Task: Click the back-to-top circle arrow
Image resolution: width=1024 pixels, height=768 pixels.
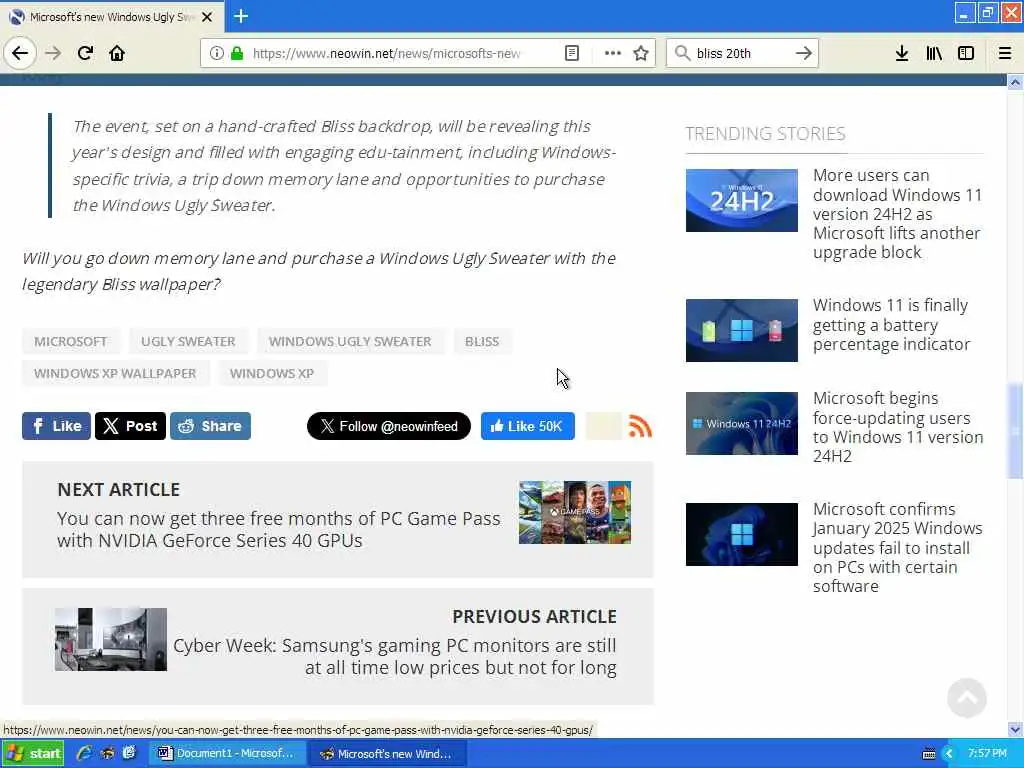Action: click(x=967, y=697)
